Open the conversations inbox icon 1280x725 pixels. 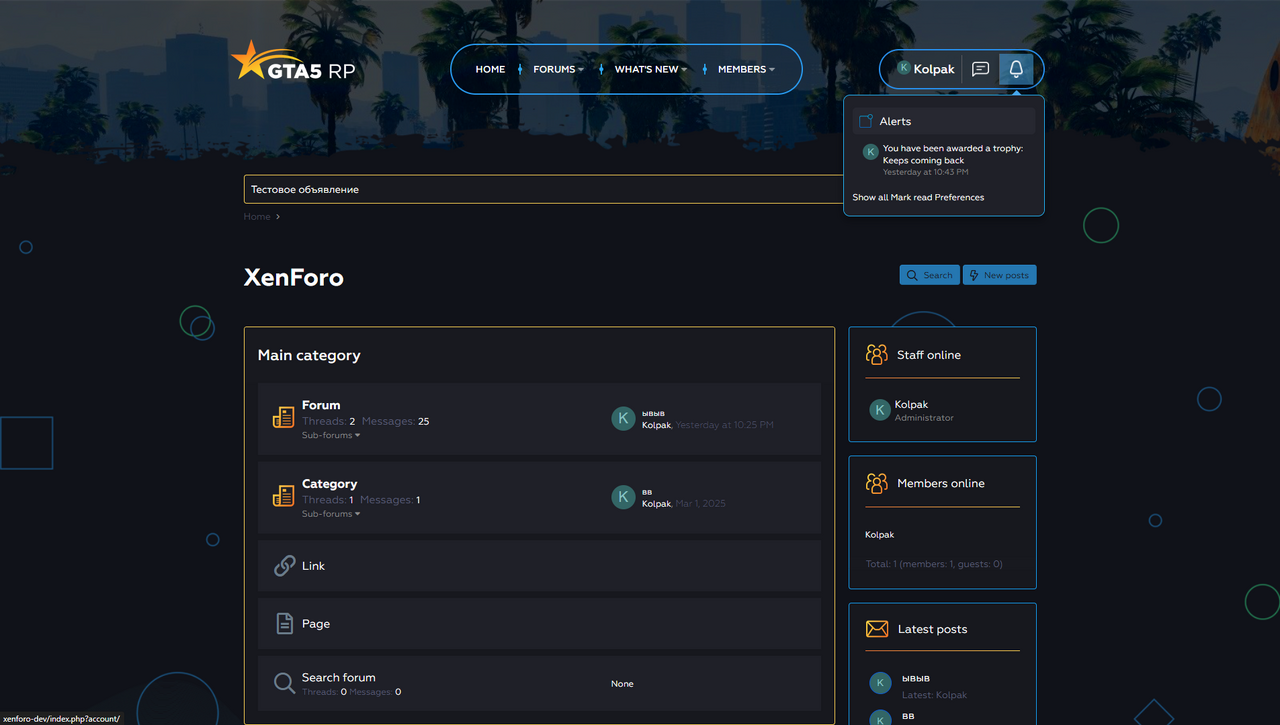click(980, 69)
